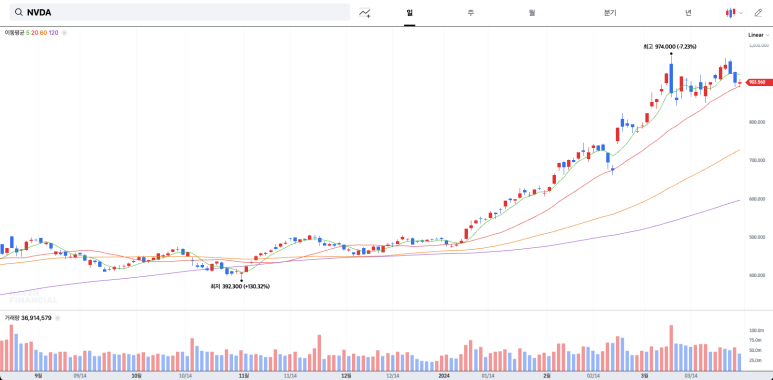Click the 03/14 label on the time axis

point(692,376)
